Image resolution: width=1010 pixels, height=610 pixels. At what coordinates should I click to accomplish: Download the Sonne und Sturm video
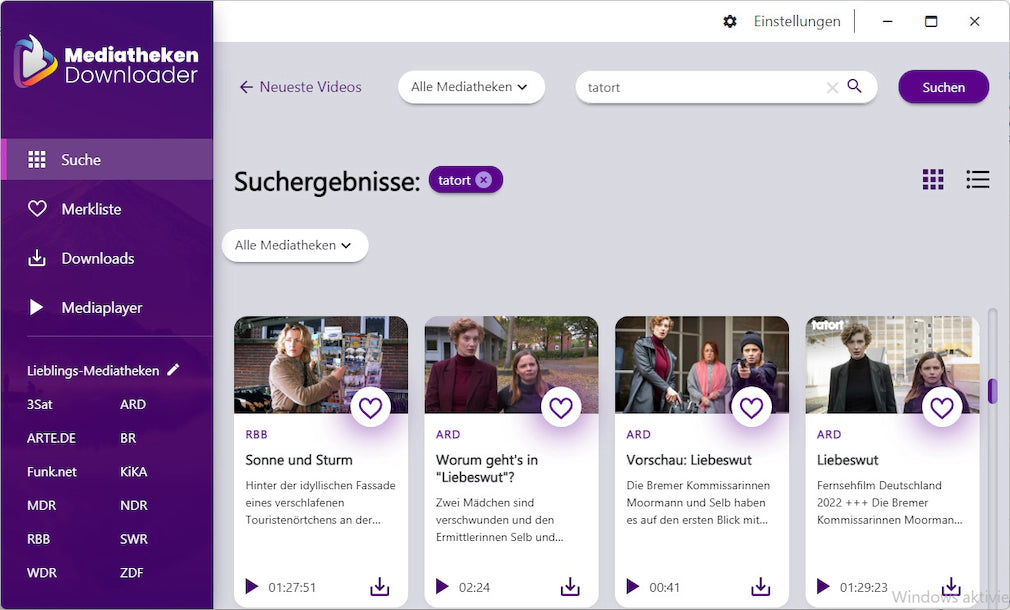(x=379, y=587)
